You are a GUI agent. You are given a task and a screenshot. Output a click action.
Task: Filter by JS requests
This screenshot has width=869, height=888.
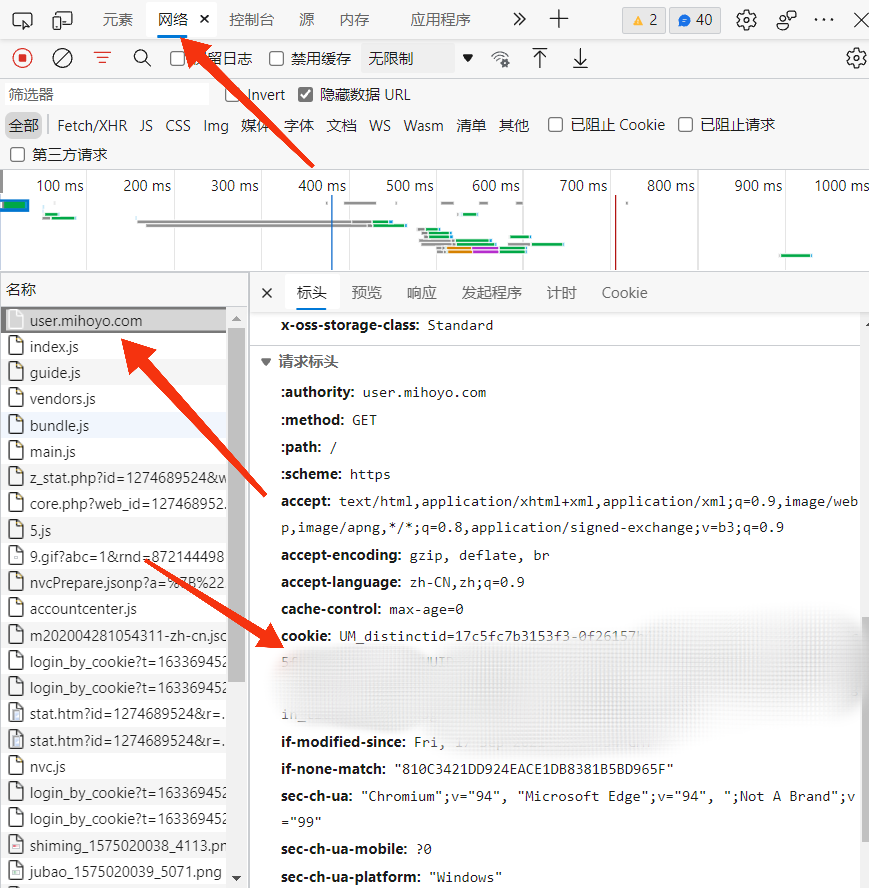(x=146, y=126)
